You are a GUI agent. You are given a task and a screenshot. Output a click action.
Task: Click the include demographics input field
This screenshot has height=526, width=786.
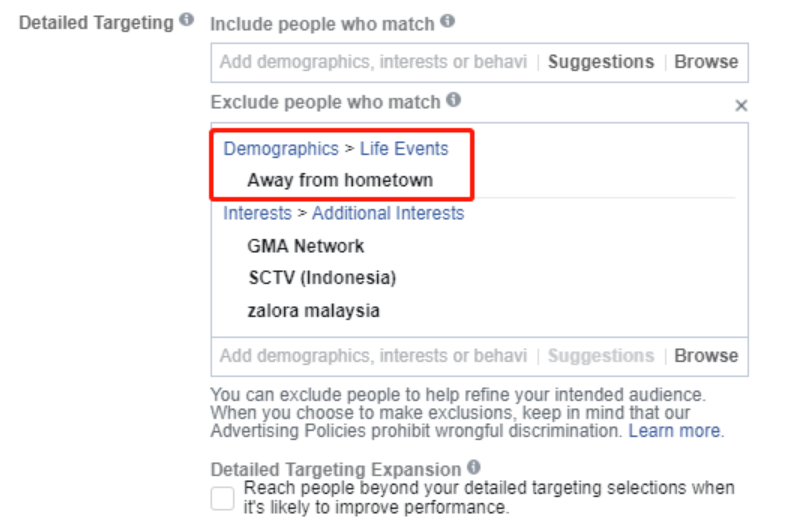373,62
